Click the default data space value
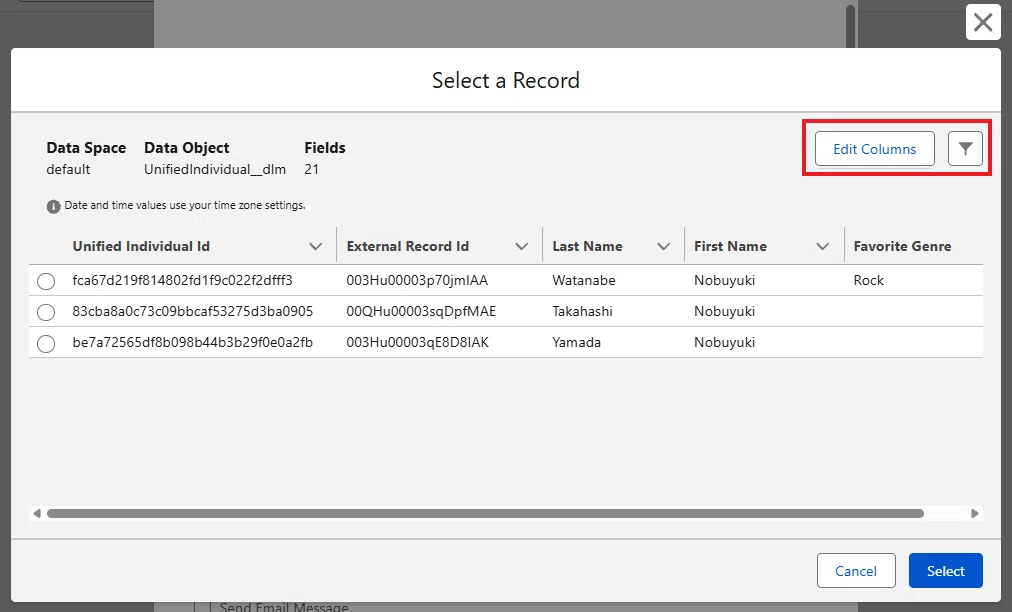This screenshot has width=1012, height=612. tap(68, 169)
